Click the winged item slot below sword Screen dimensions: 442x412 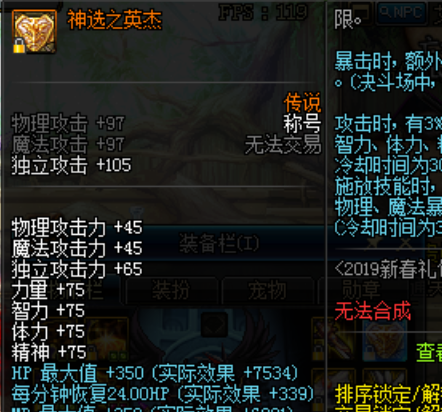(x=334, y=388)
